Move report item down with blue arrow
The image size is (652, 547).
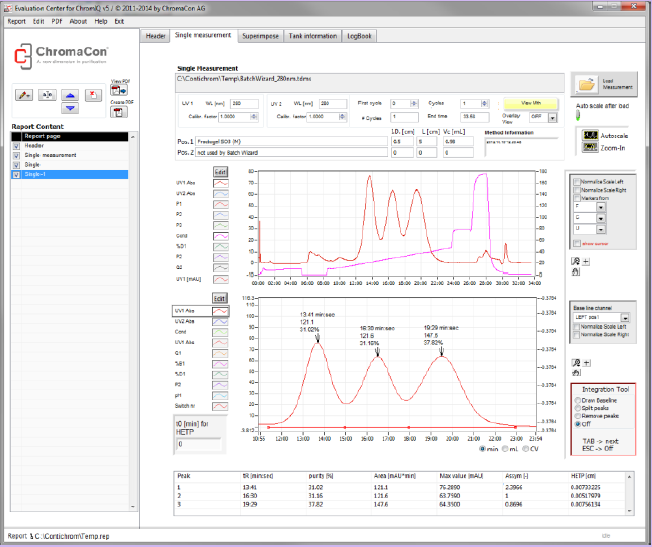point(70,107)
